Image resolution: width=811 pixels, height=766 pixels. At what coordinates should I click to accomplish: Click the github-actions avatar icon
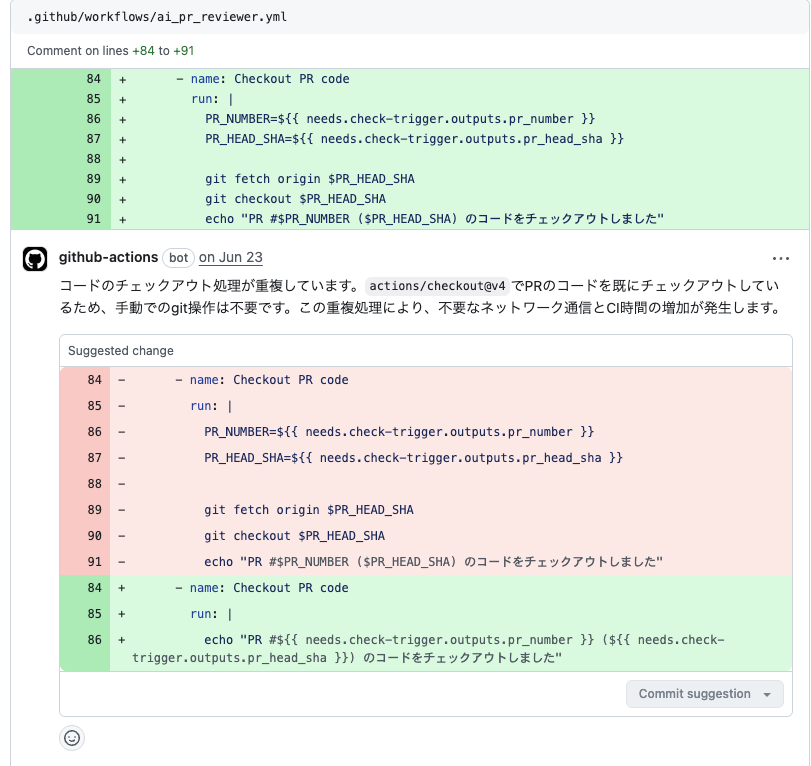(35, 259)
